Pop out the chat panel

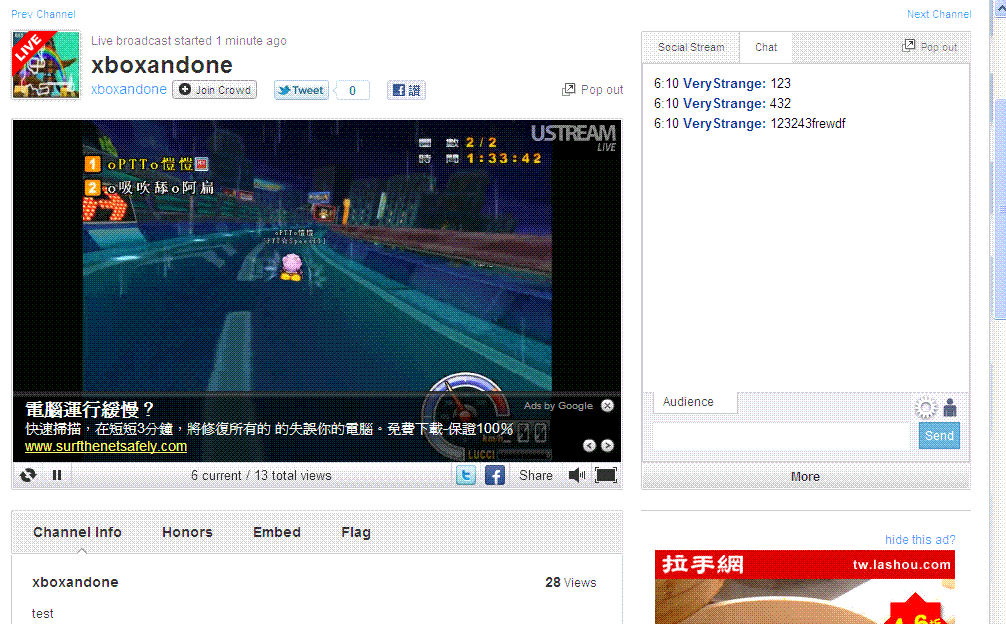tap(930, 46)
